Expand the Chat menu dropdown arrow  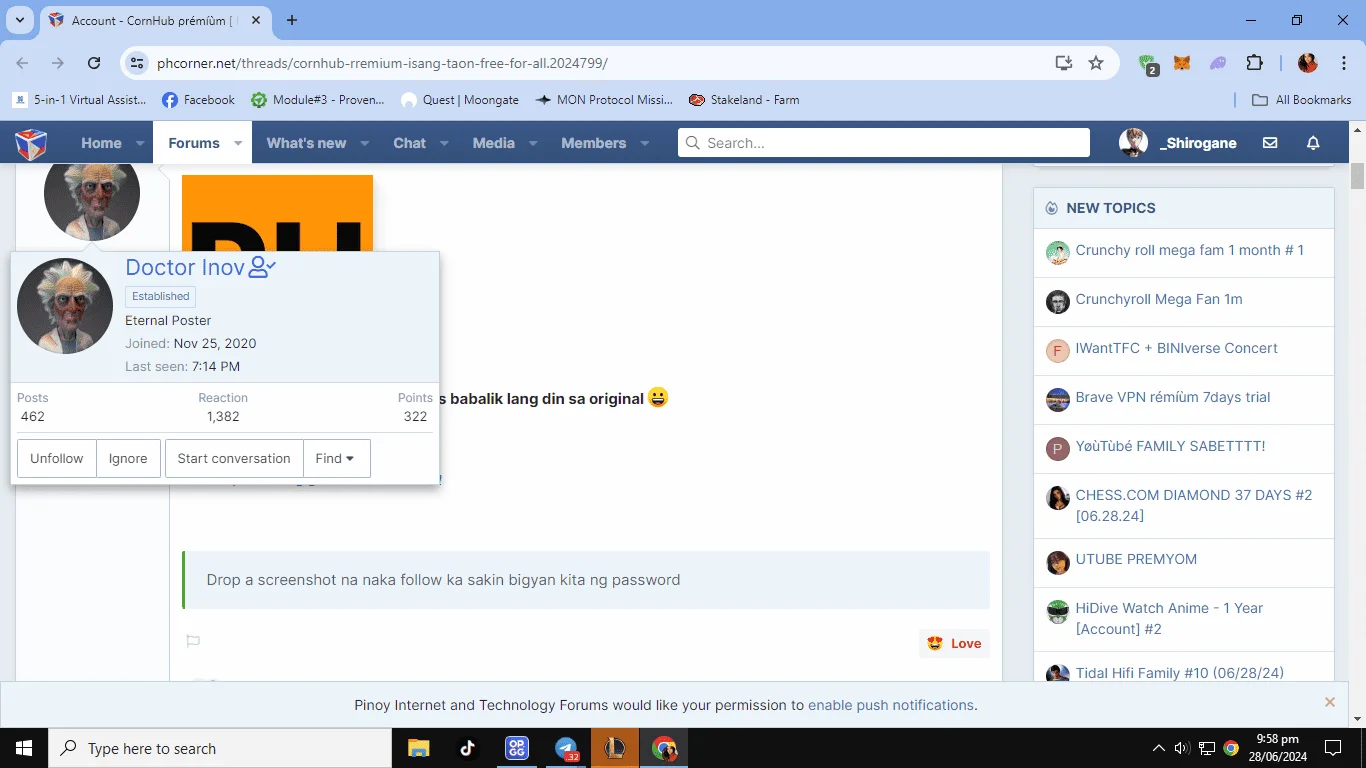[x=444, y=143]
